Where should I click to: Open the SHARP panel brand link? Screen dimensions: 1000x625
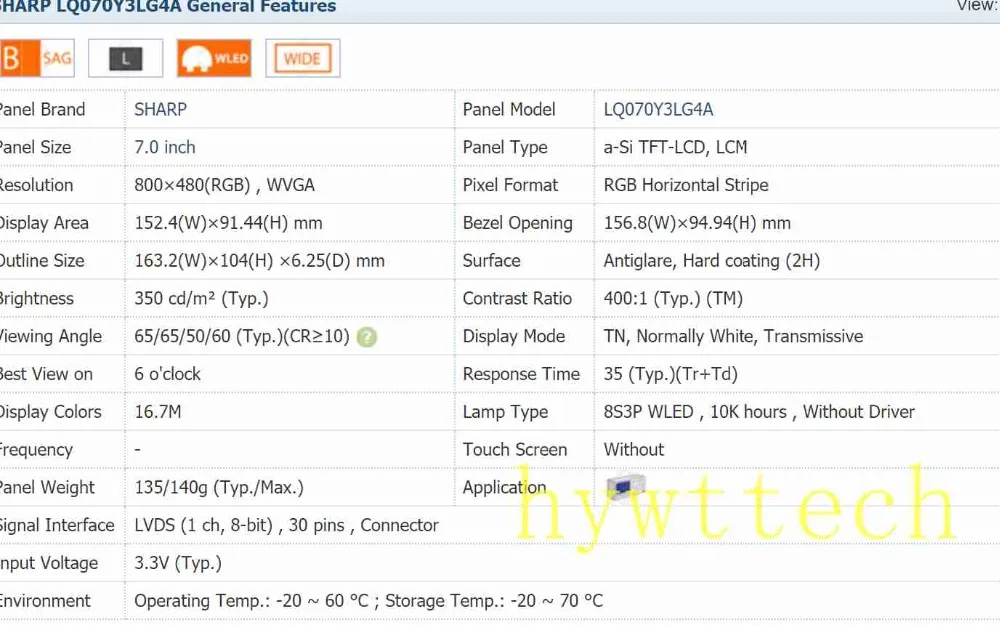point(160,109)
